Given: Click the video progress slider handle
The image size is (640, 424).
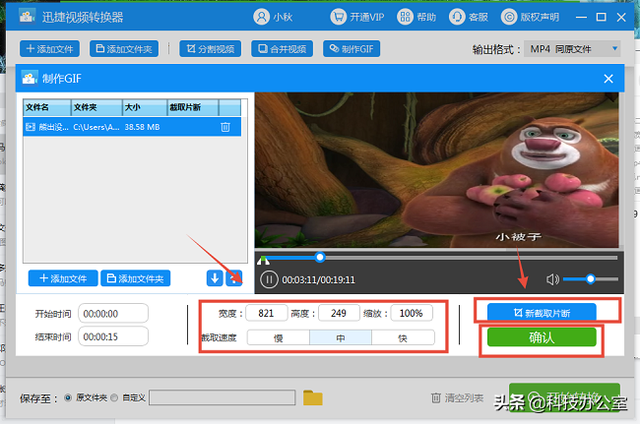Looking at the screenshot, I should click(320, 257).
